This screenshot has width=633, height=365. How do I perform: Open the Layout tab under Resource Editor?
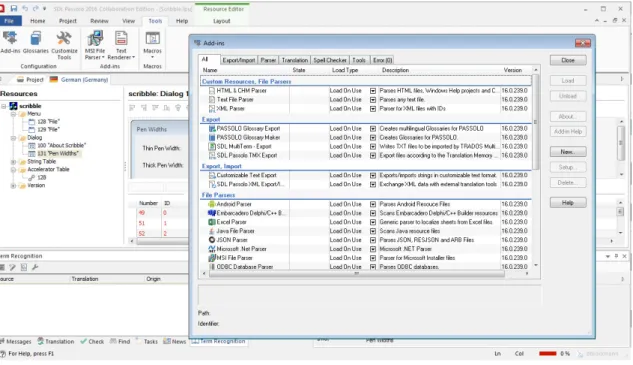[x=222, y=21]
